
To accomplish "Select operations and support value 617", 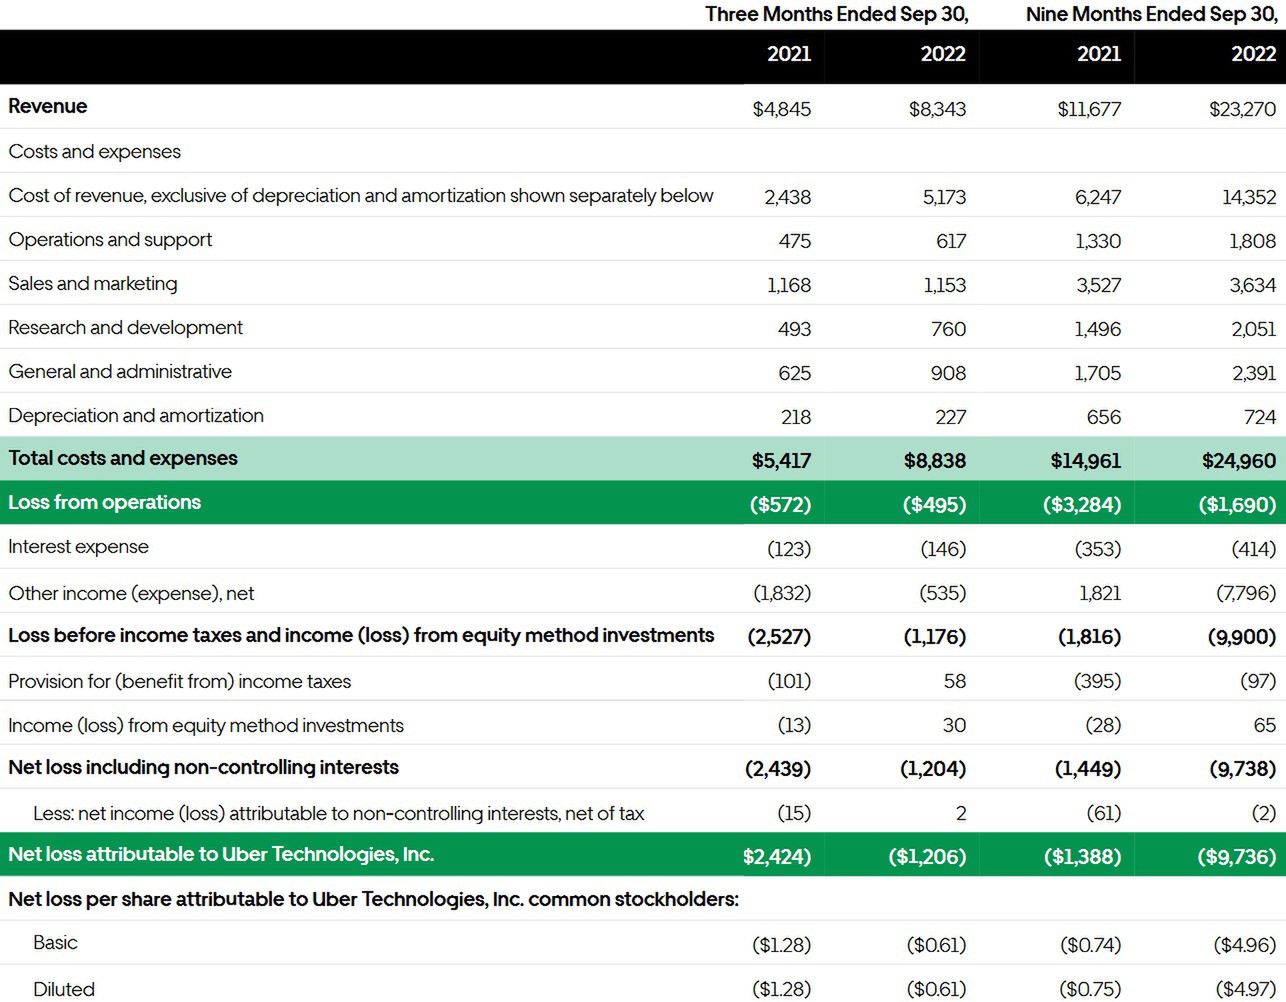I will (951, 241).
